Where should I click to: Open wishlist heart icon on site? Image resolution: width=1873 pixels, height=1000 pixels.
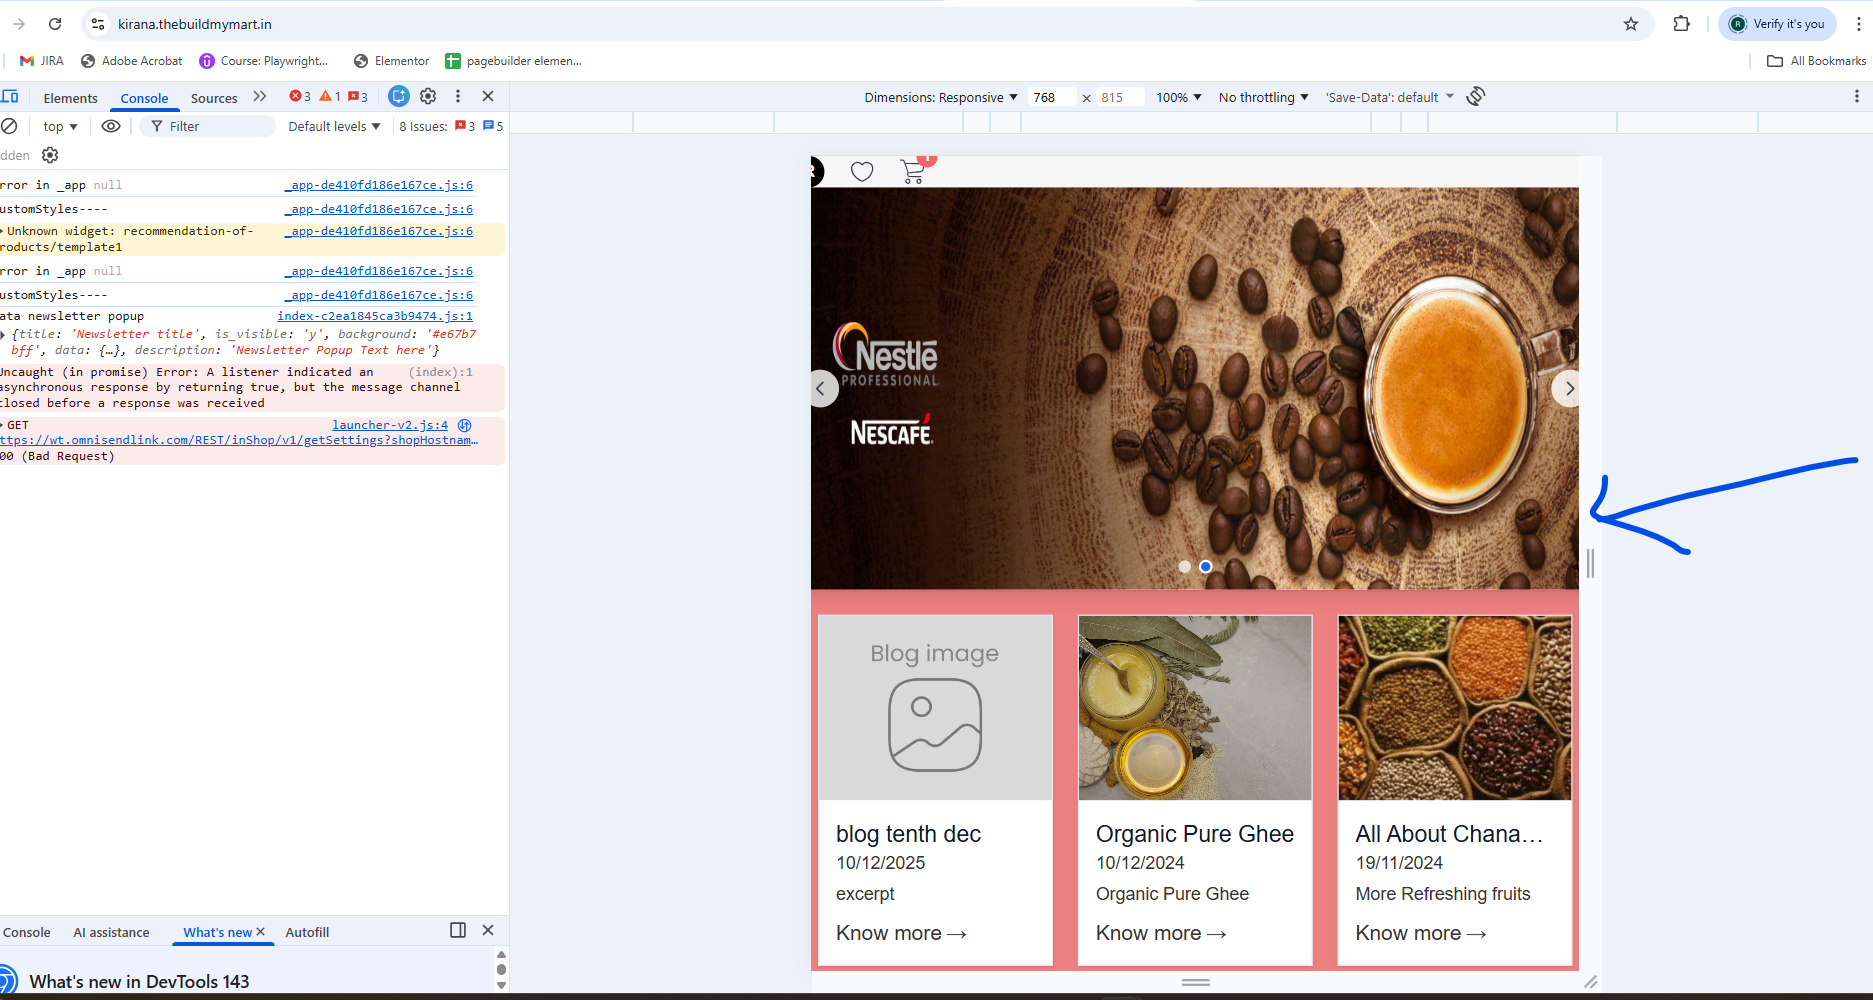862,171
